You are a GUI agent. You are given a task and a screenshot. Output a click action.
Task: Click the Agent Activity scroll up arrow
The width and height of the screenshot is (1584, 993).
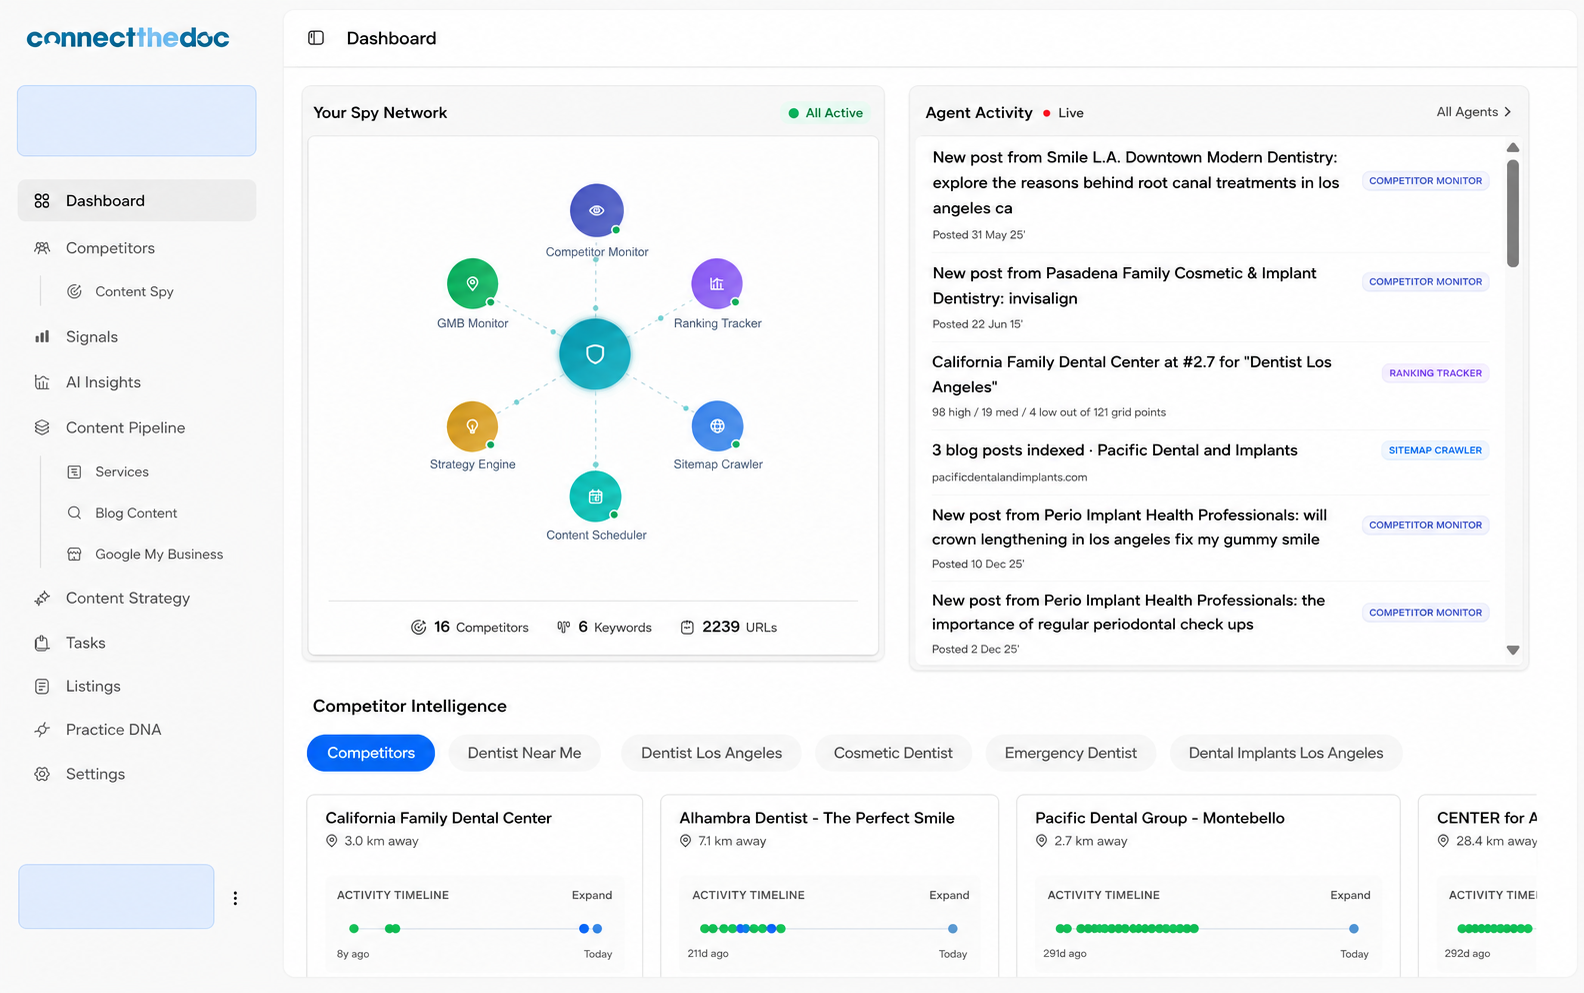tap(1513, 148)
